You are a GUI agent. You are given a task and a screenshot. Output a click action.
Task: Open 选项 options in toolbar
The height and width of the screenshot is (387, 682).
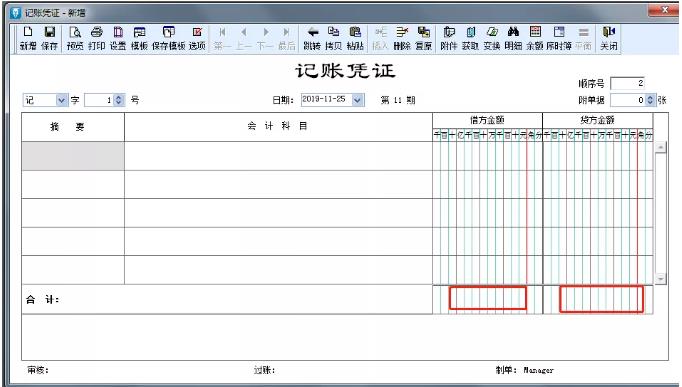point(197,38)
